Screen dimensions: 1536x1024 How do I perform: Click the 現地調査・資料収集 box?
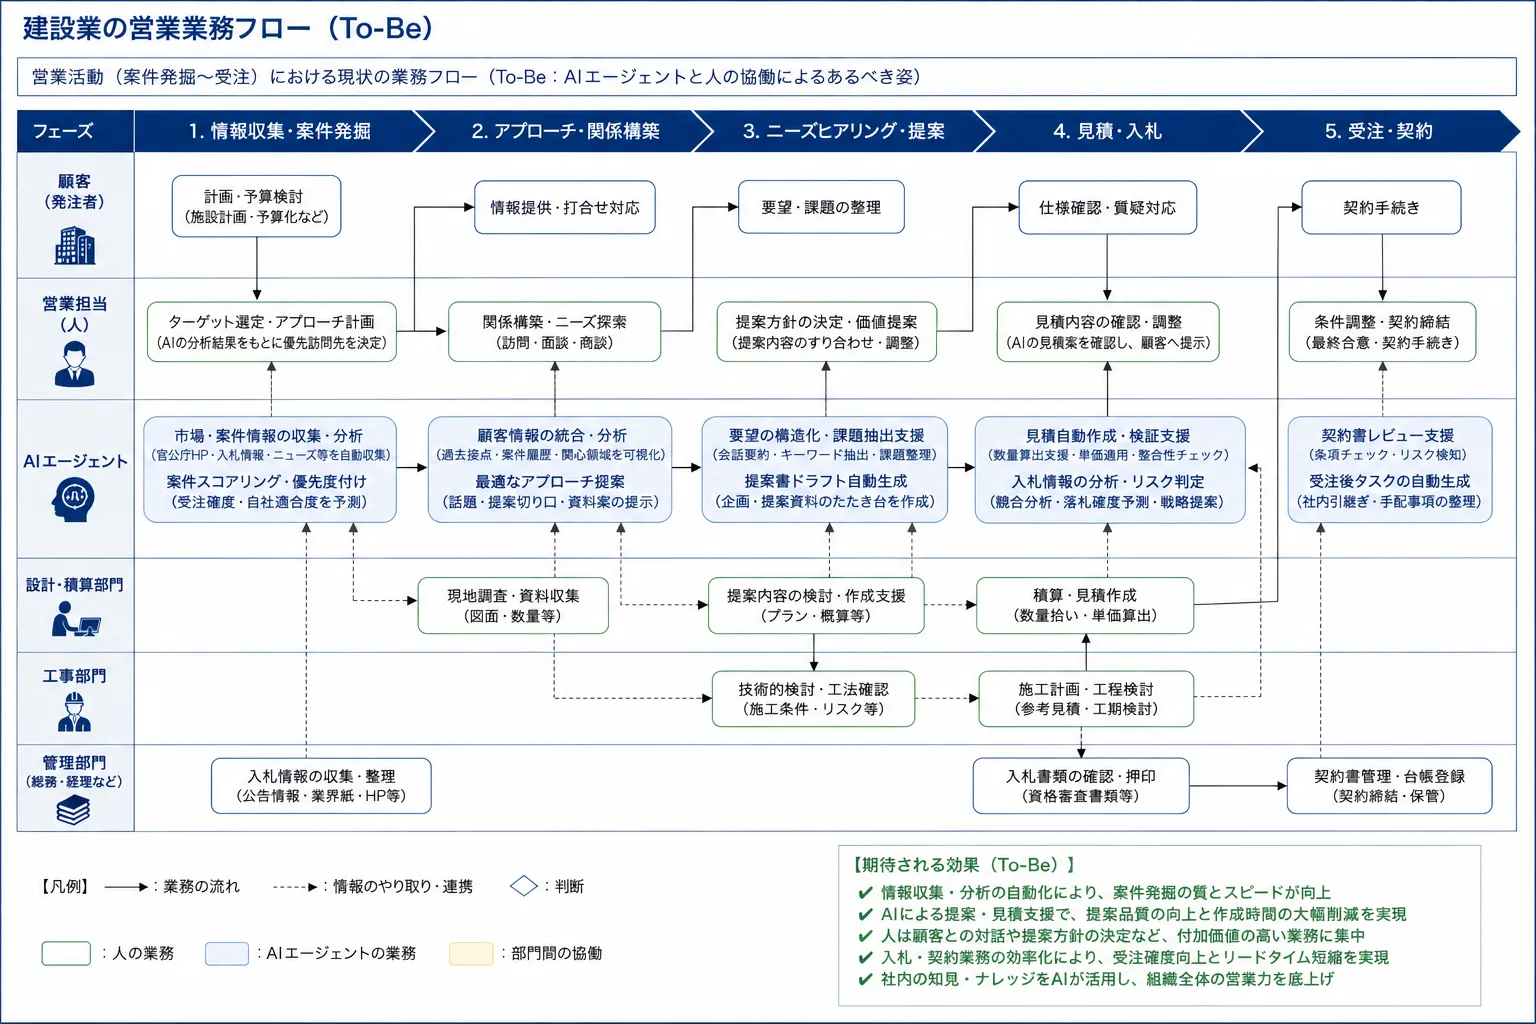[x=513, y=605]
